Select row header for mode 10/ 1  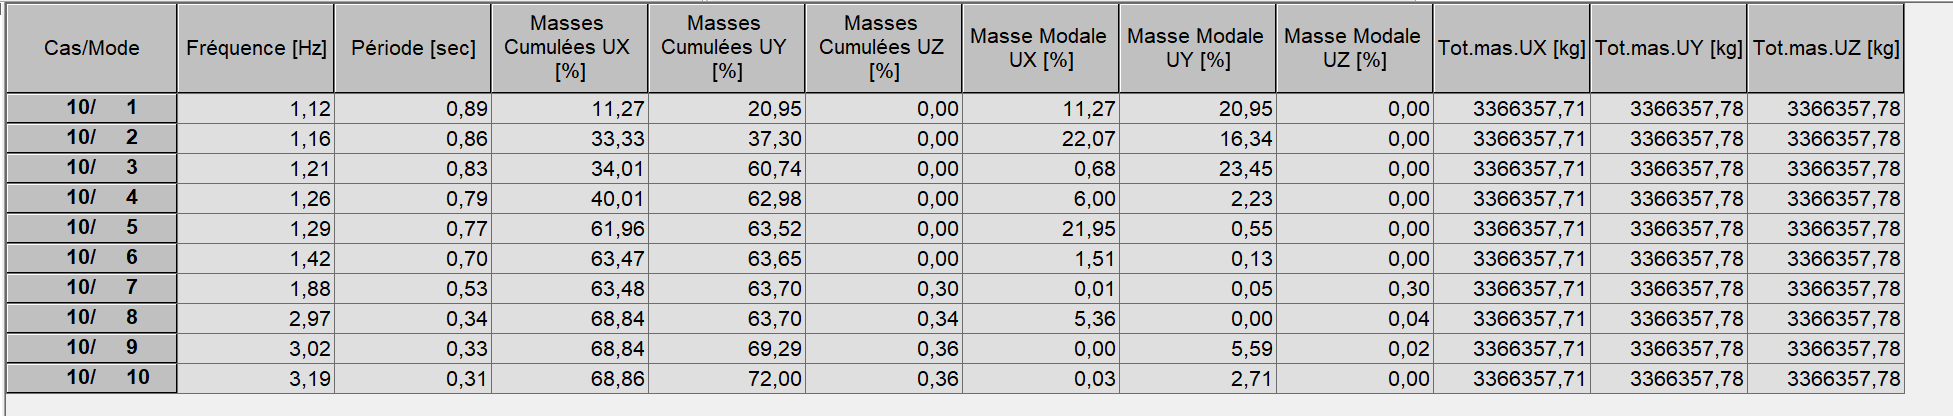[92, 108]
